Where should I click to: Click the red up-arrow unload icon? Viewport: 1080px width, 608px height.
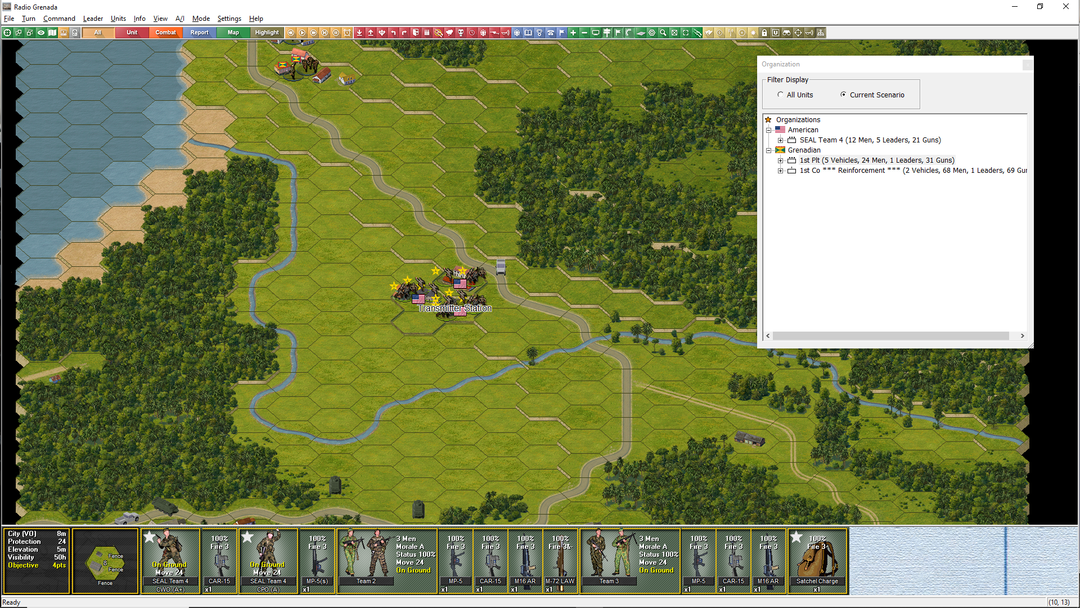pos(371,32)
